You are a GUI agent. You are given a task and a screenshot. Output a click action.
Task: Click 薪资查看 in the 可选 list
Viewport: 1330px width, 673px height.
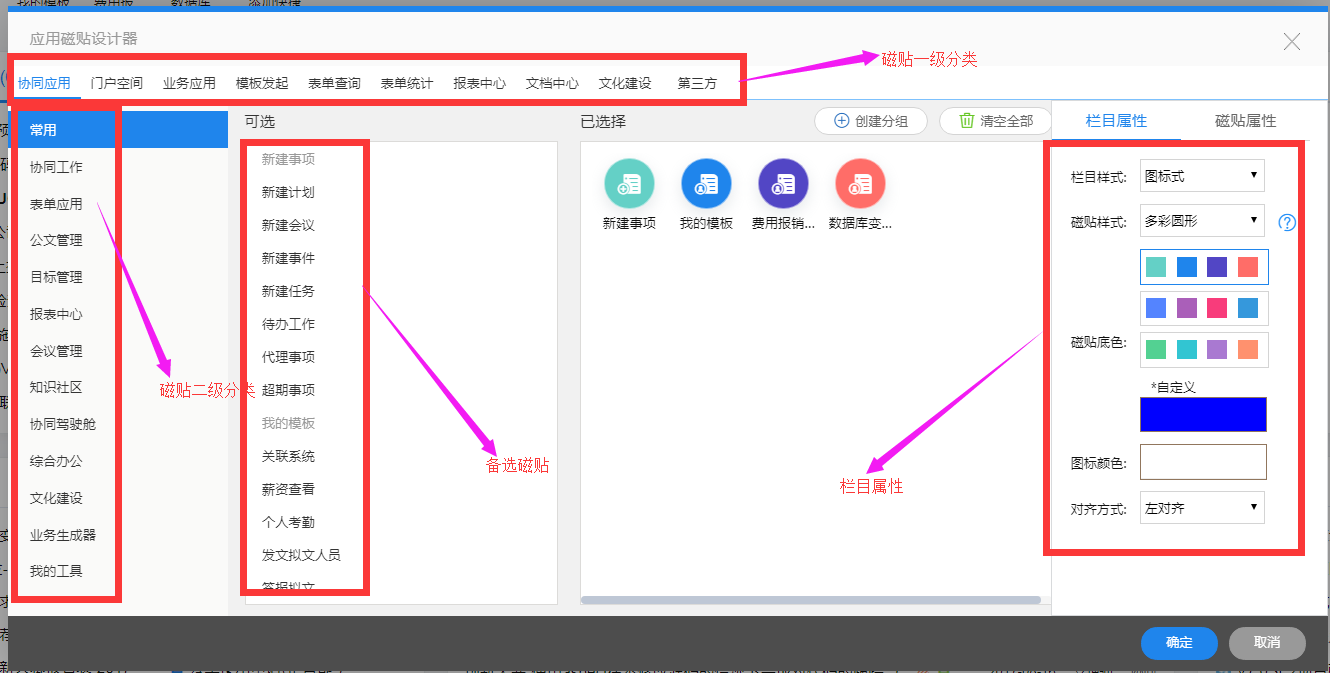tap(288, 489)
